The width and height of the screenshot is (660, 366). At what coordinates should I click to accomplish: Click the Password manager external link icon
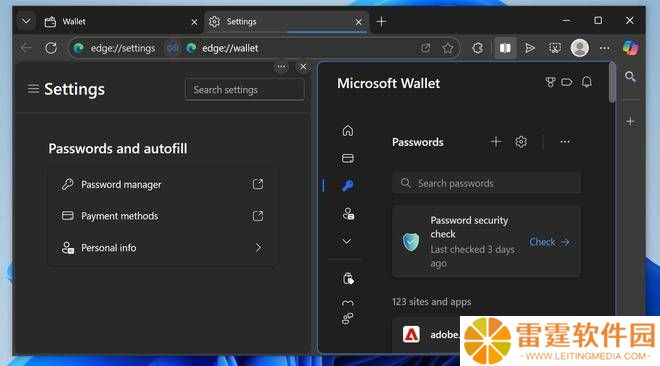pos(258,184)
